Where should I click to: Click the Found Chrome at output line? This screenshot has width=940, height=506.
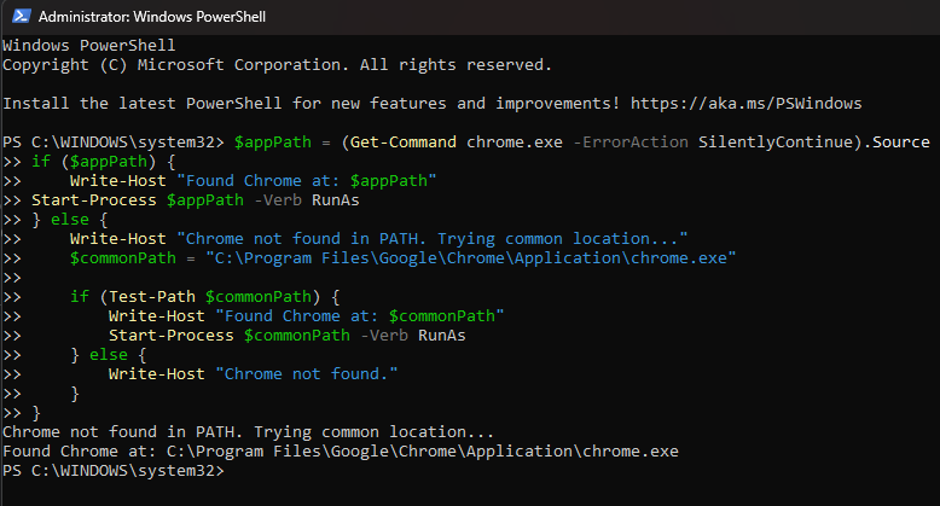coord(341,451)
